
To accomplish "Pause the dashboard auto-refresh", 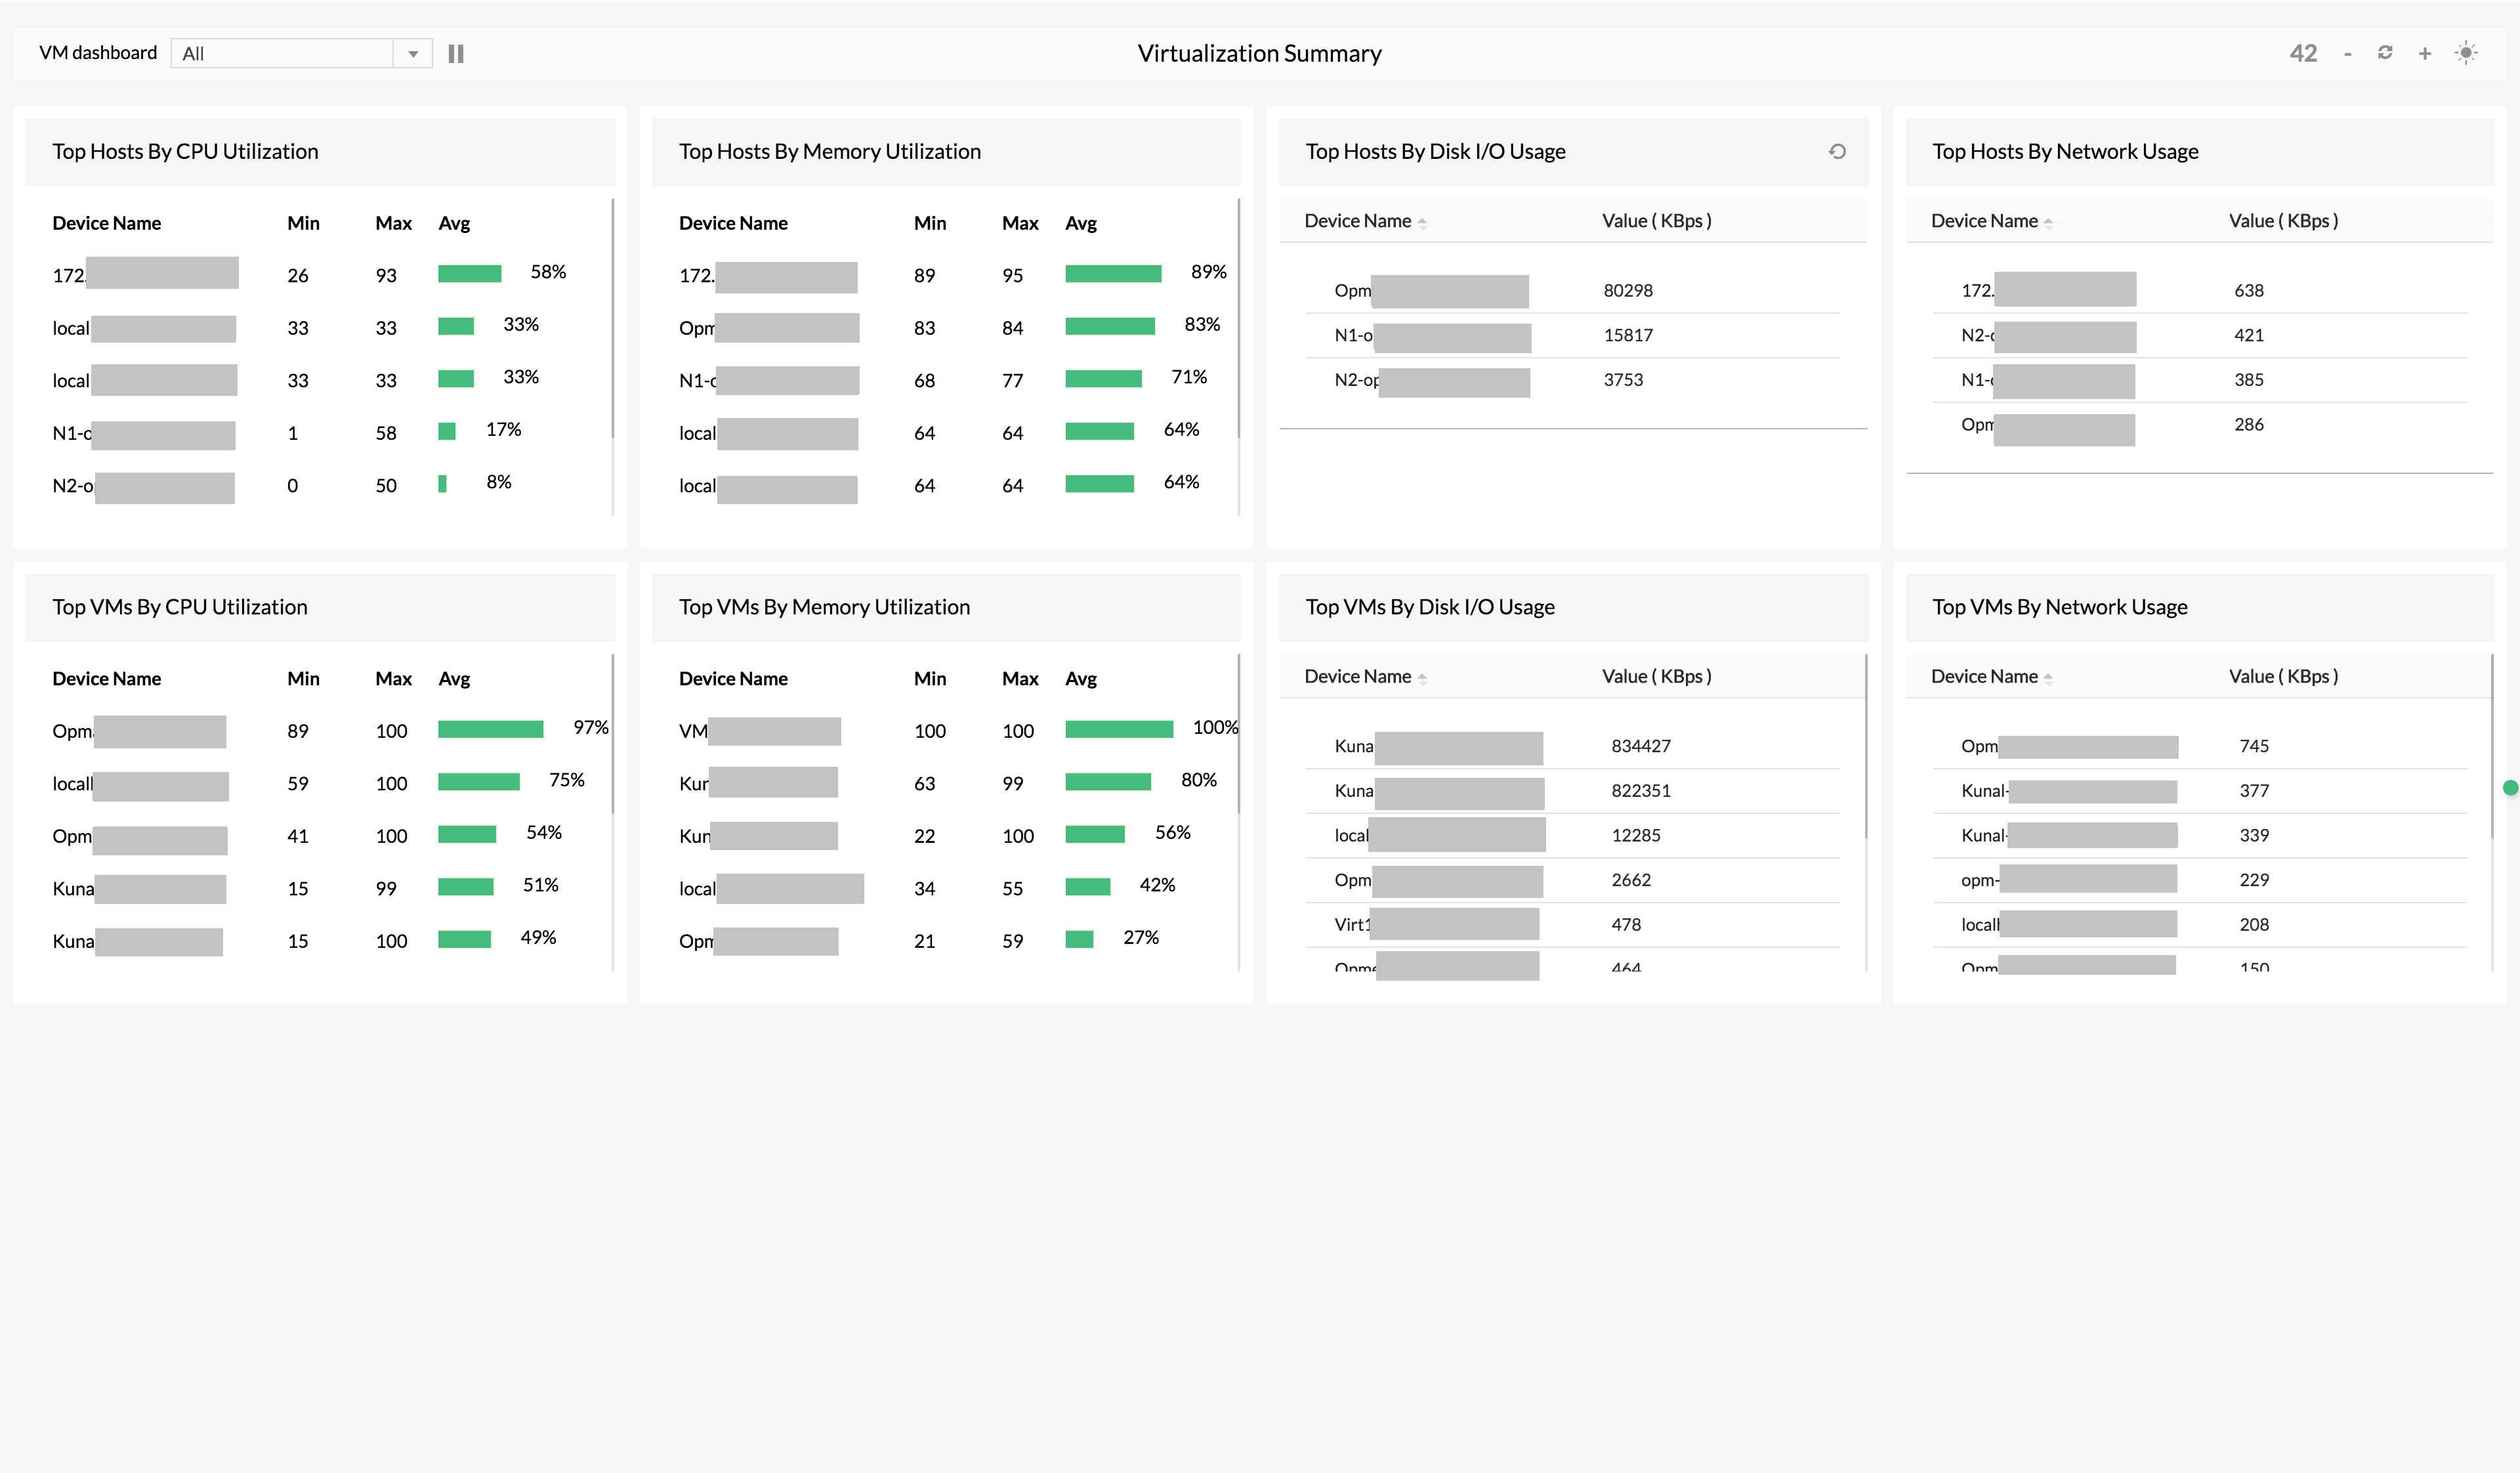I will (x=456, y=54).
